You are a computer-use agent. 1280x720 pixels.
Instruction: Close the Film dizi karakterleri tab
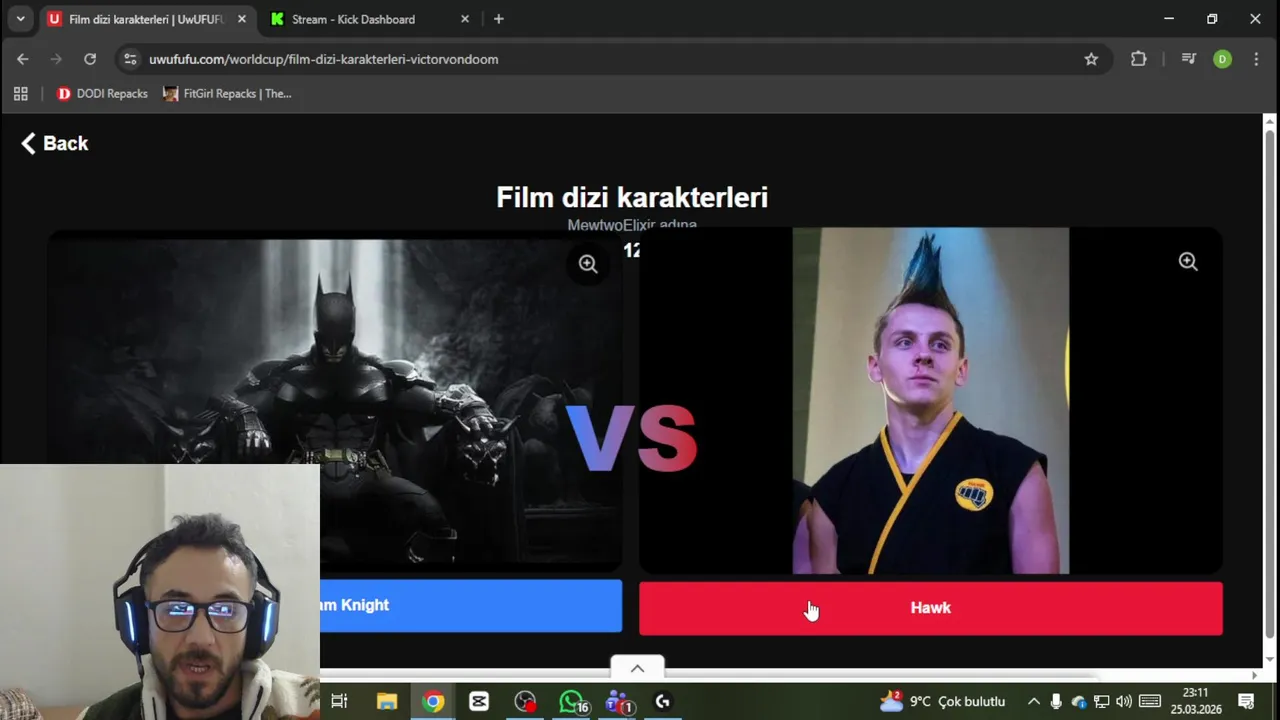241,19
